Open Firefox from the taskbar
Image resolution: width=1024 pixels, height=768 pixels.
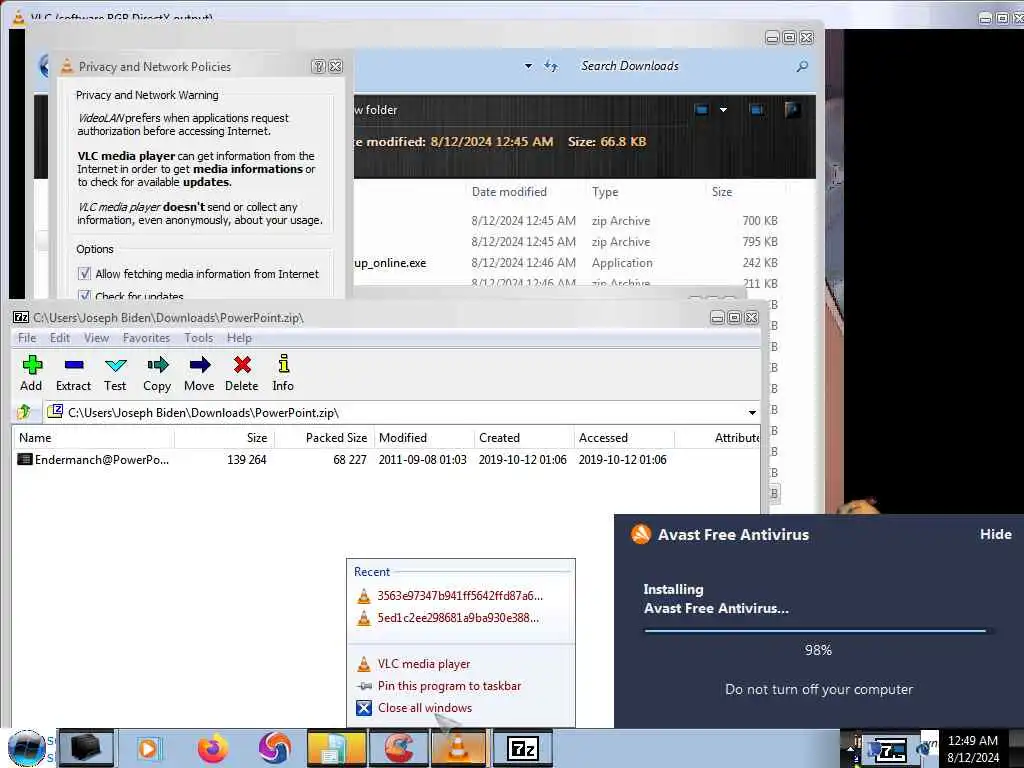click(213, 748)
